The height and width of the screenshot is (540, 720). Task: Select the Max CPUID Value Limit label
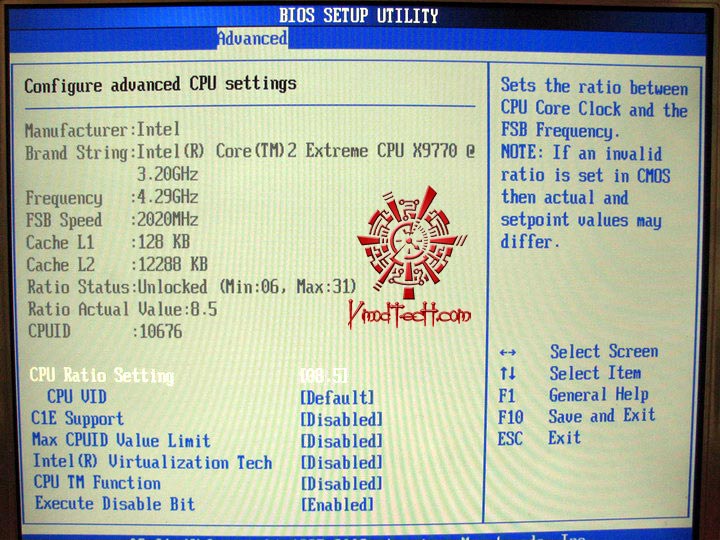[121, 440]
